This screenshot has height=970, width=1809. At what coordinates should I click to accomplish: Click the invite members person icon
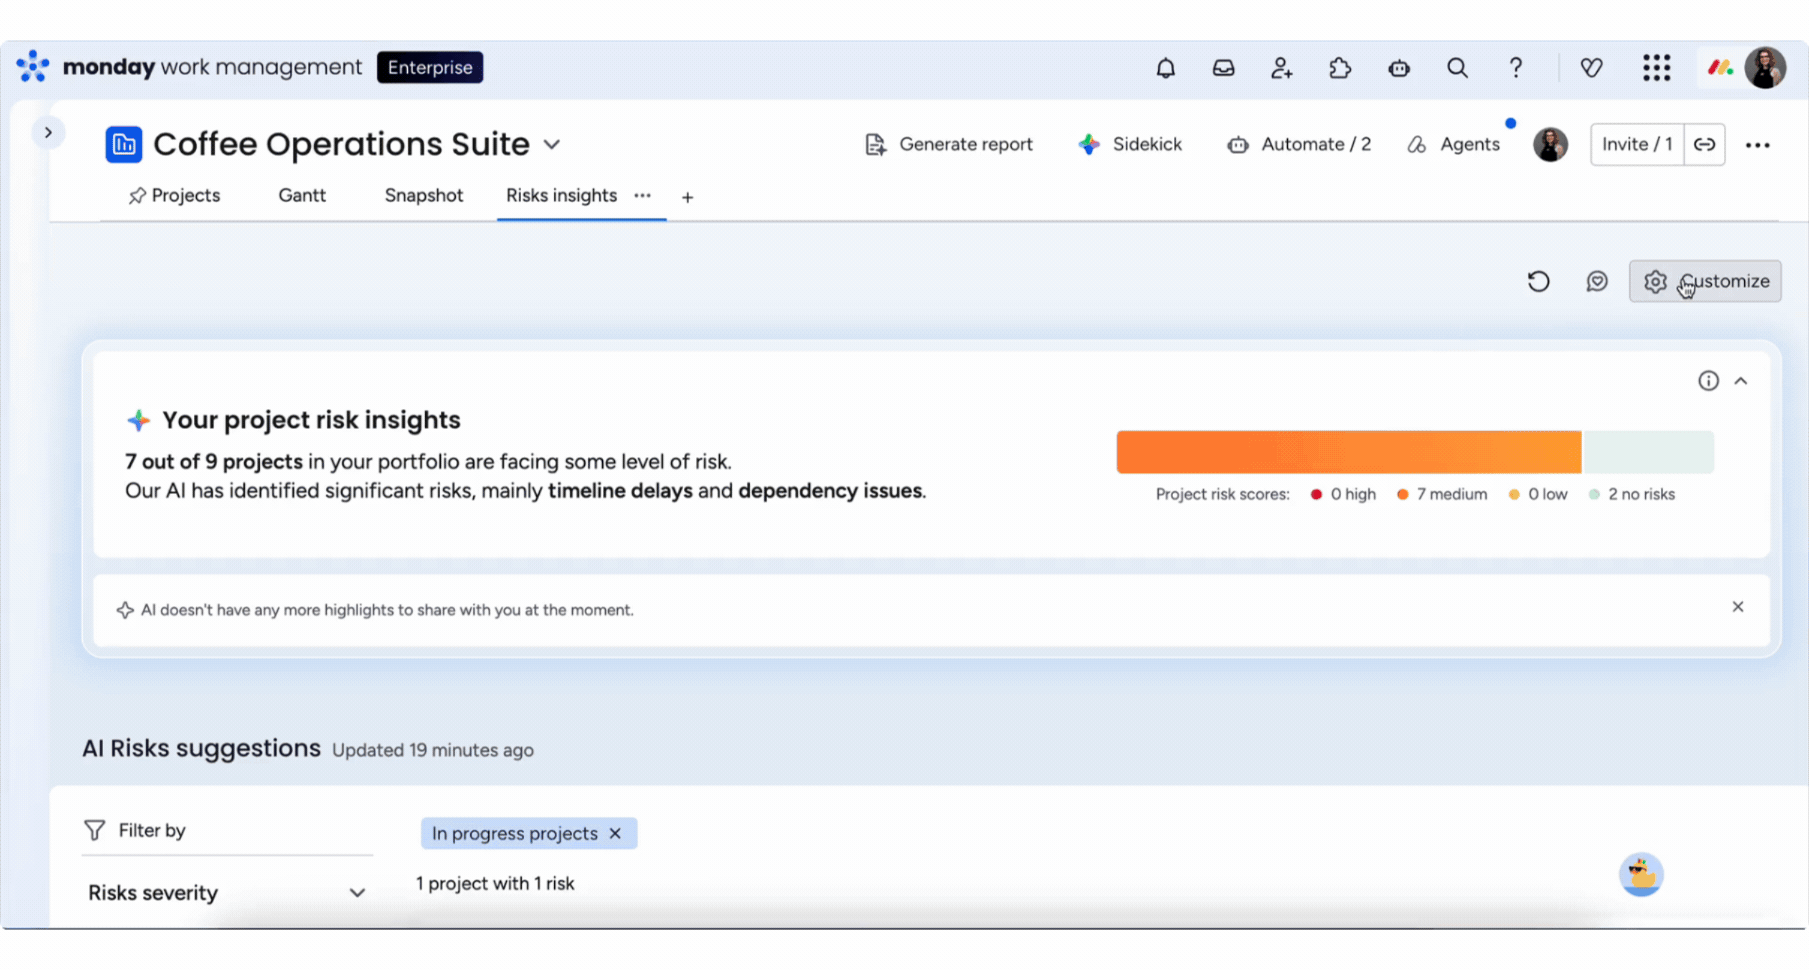coord(1281,68)
